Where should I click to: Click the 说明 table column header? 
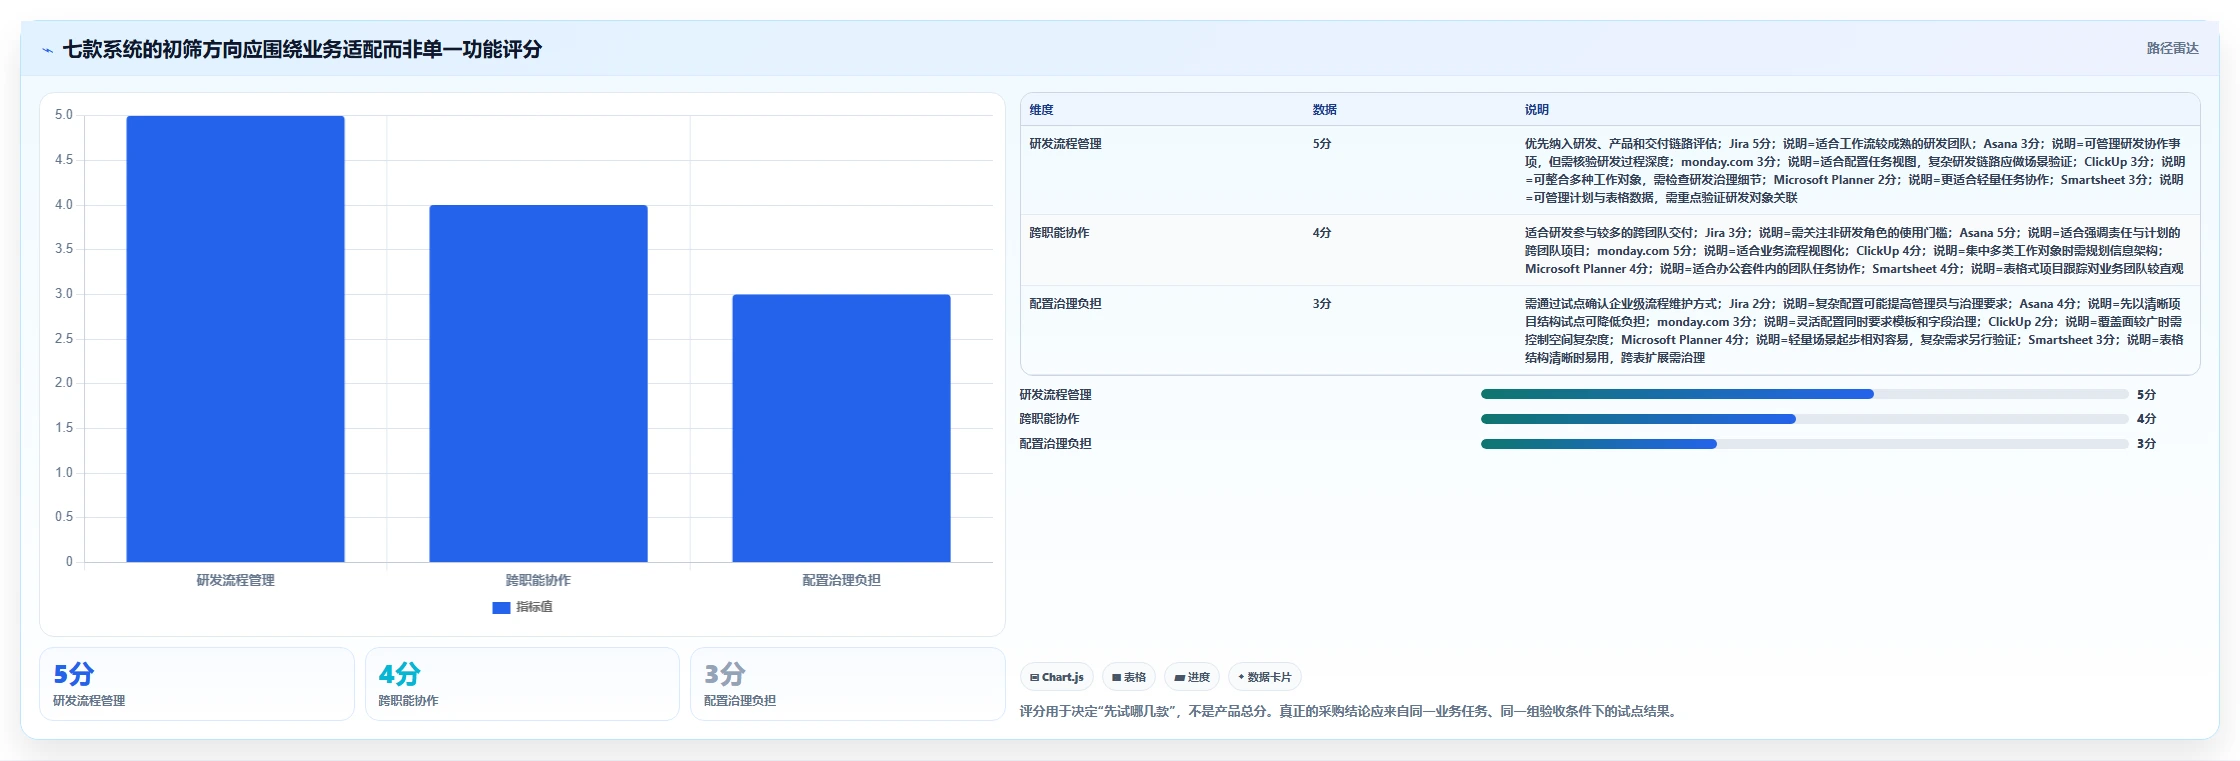click(x=1536, y=110)
